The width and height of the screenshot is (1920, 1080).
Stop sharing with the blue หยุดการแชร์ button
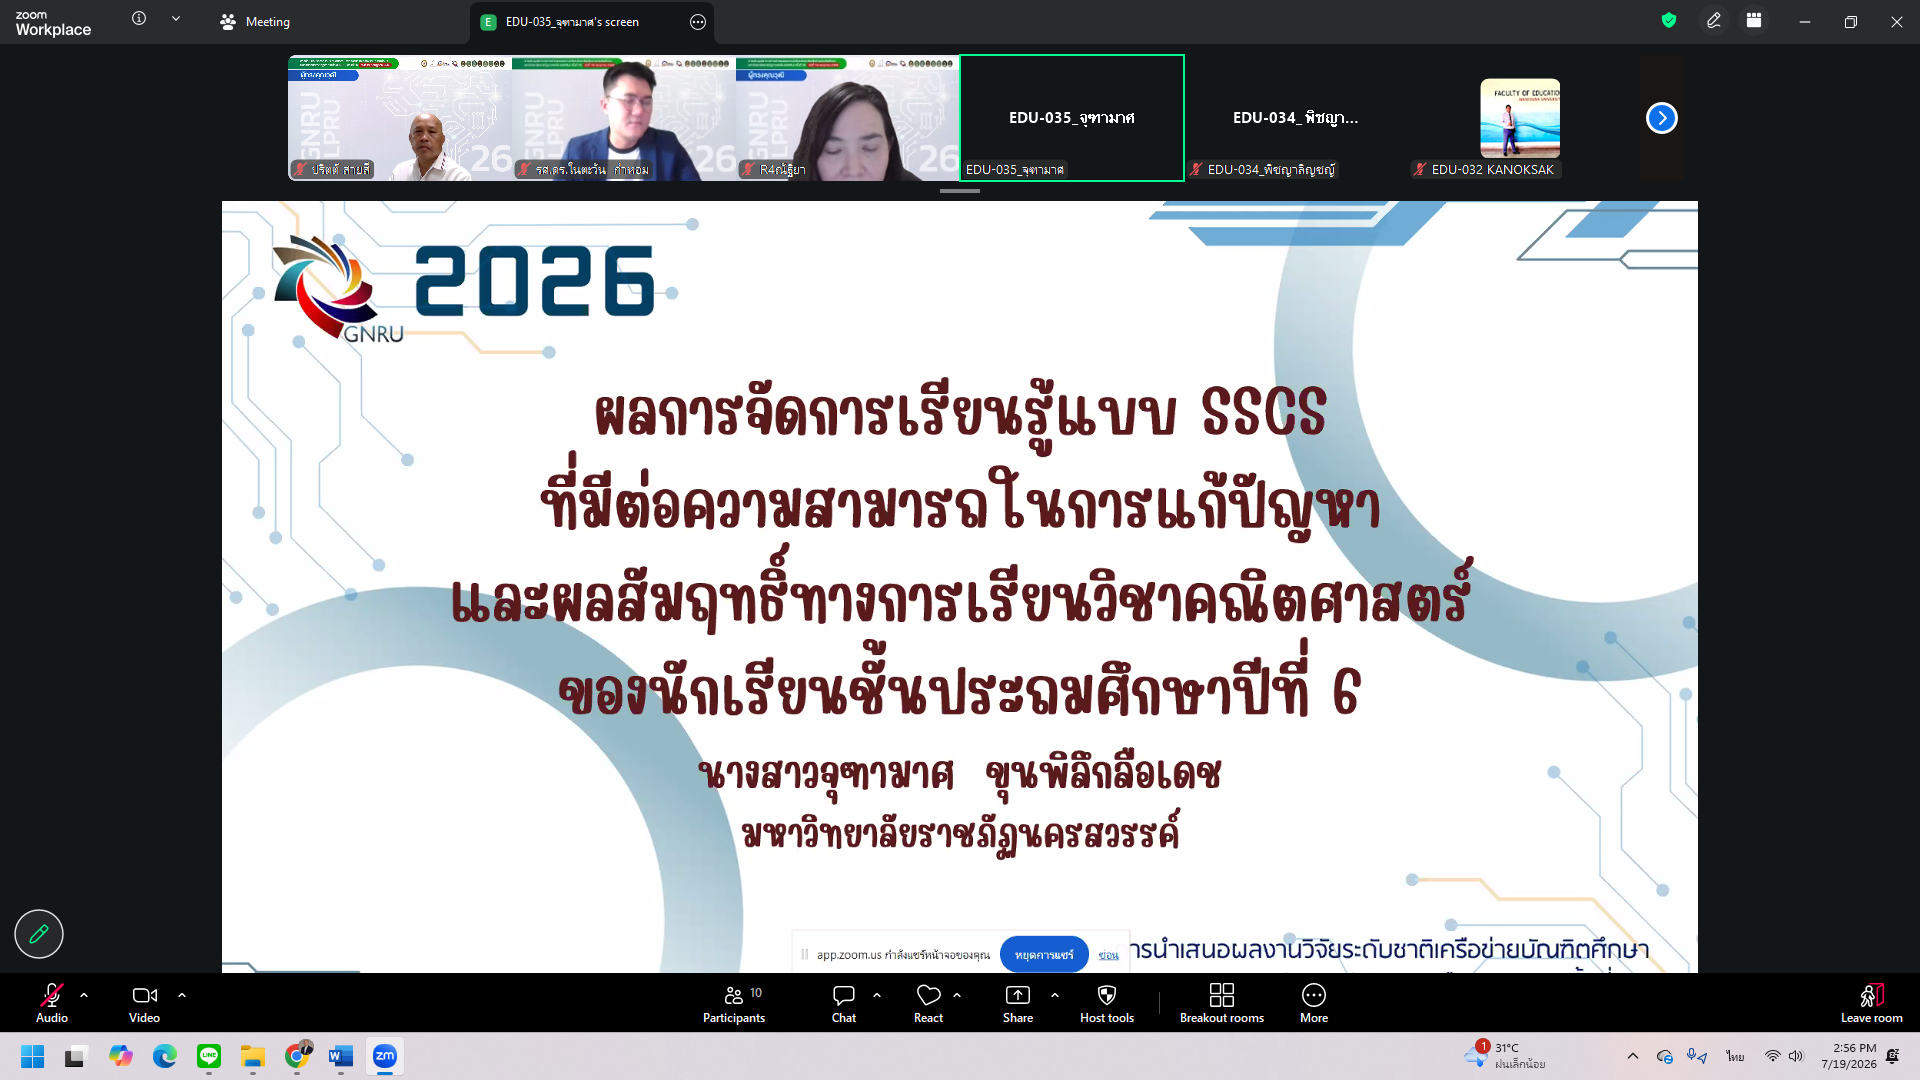(1044, 954)
